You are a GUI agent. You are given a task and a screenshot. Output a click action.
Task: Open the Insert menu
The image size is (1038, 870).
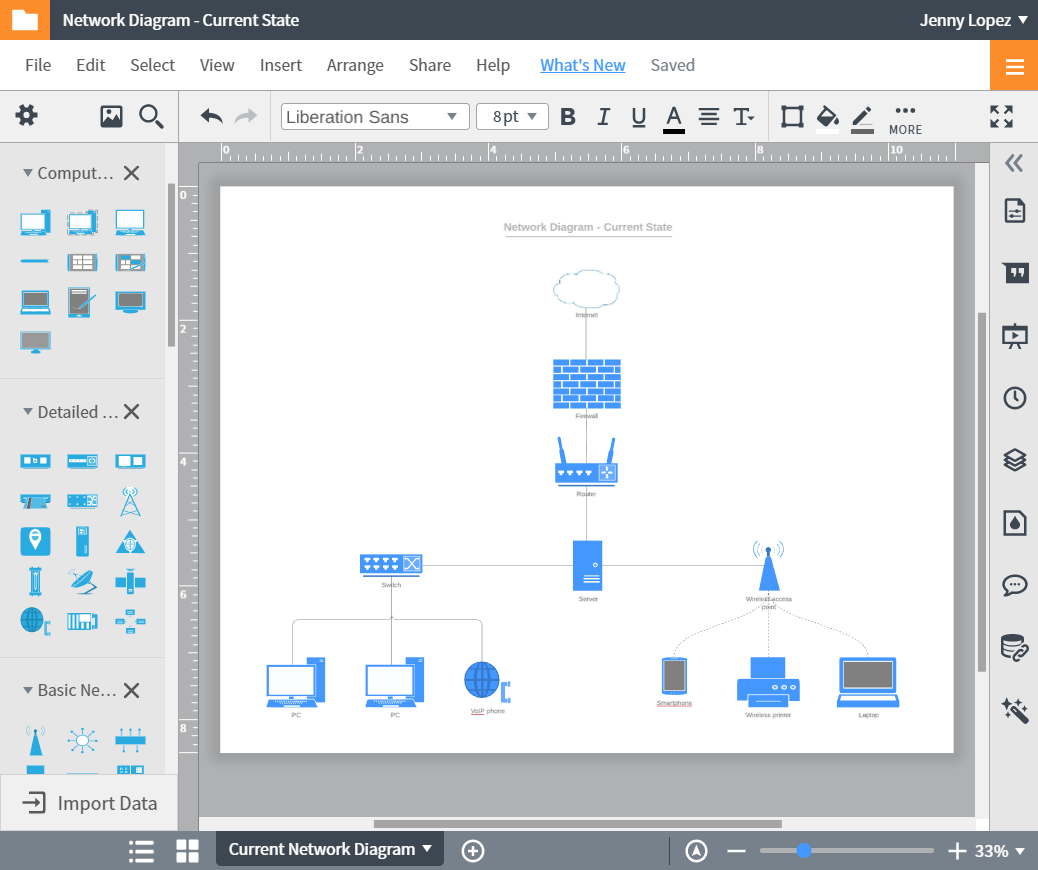point(281,65)
